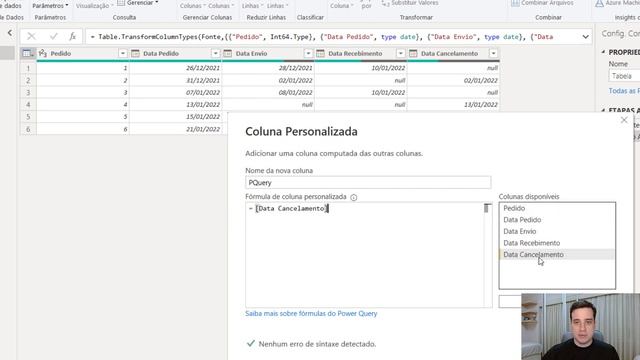
Task: Open Power Query formulas help link
Action: pyautogui.click(x=311, y=313)
